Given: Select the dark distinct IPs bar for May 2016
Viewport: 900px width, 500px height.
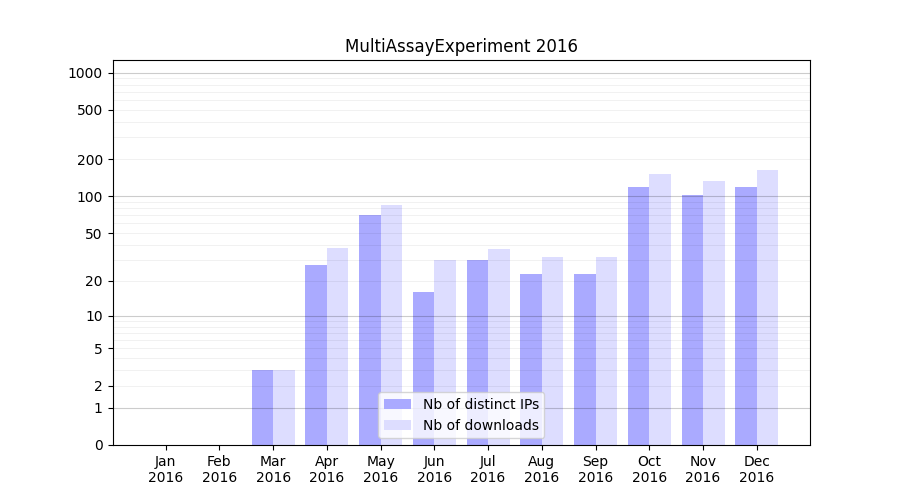Looking at the screenshot, I should 370,330.
